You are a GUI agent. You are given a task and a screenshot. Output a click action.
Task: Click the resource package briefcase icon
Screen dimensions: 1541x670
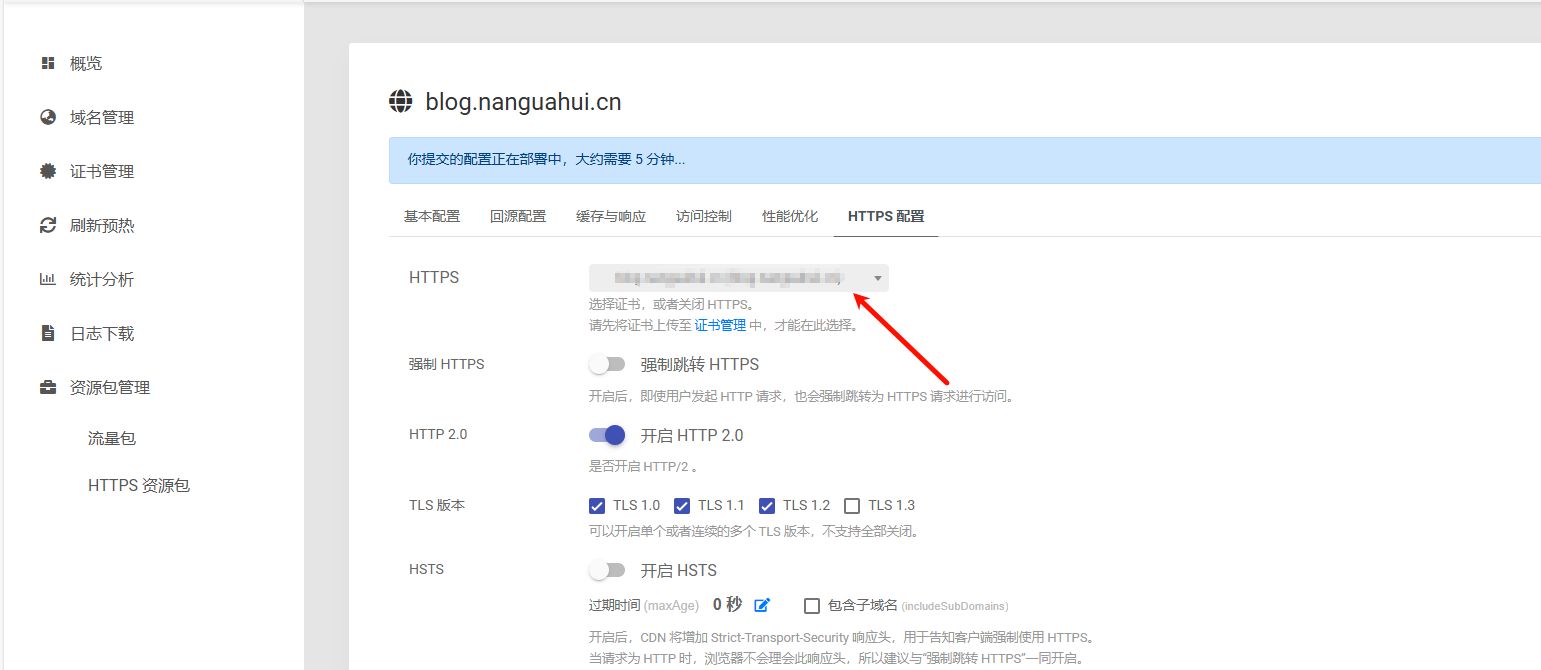point(47,388)
